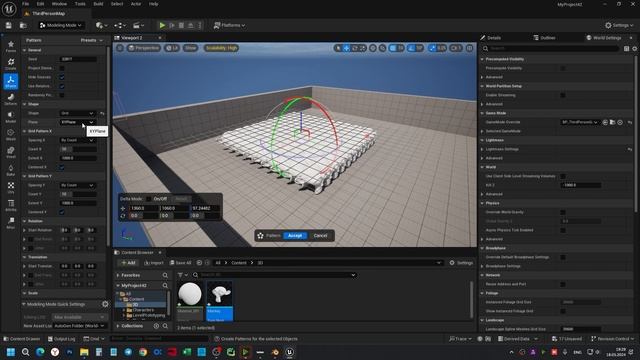
Task: Open the New Asset Location dropdown
Action: click(x=80, y=326)
